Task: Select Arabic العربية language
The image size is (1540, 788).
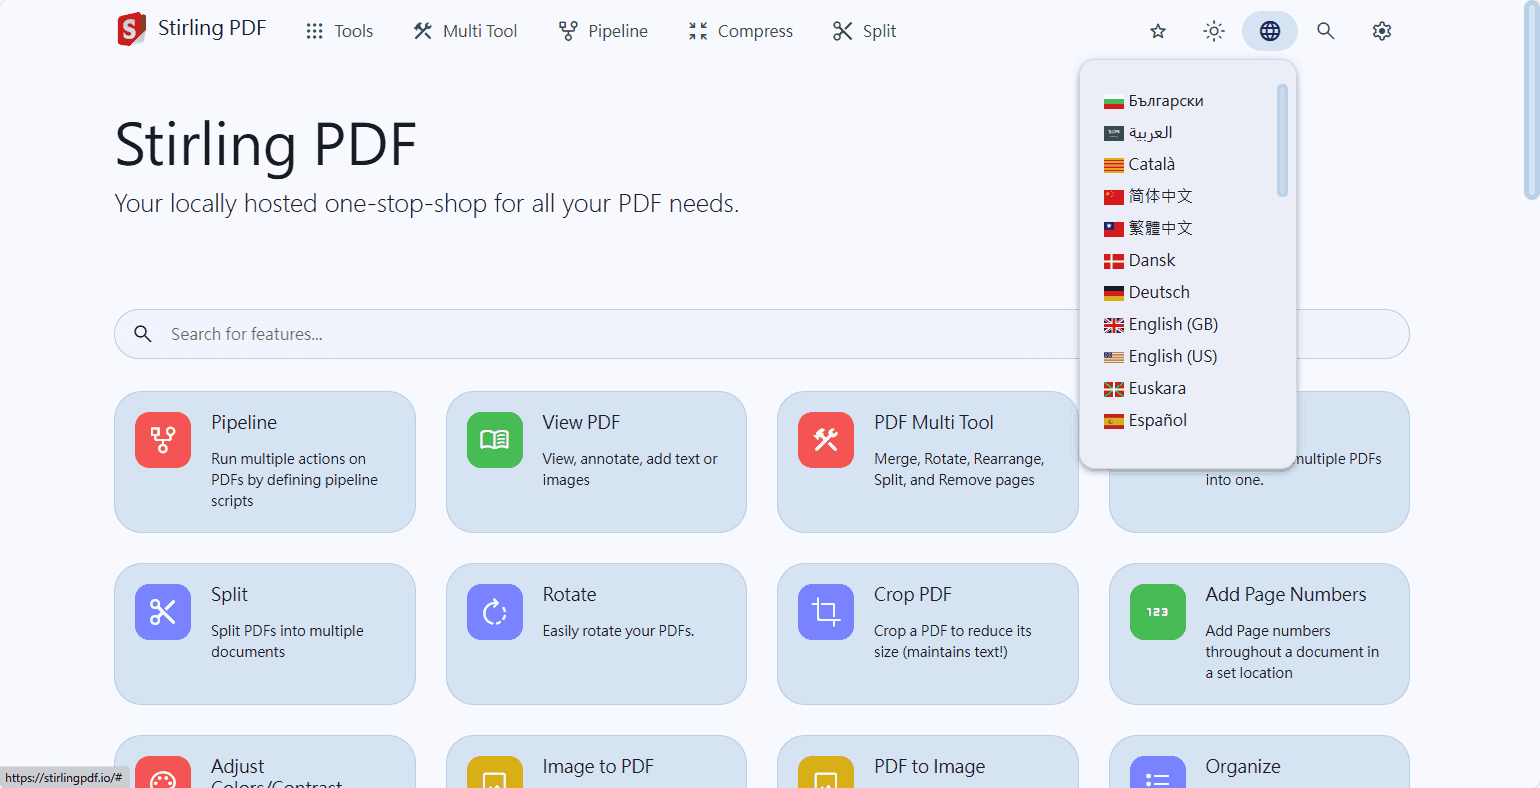Action: (1150, 133)
